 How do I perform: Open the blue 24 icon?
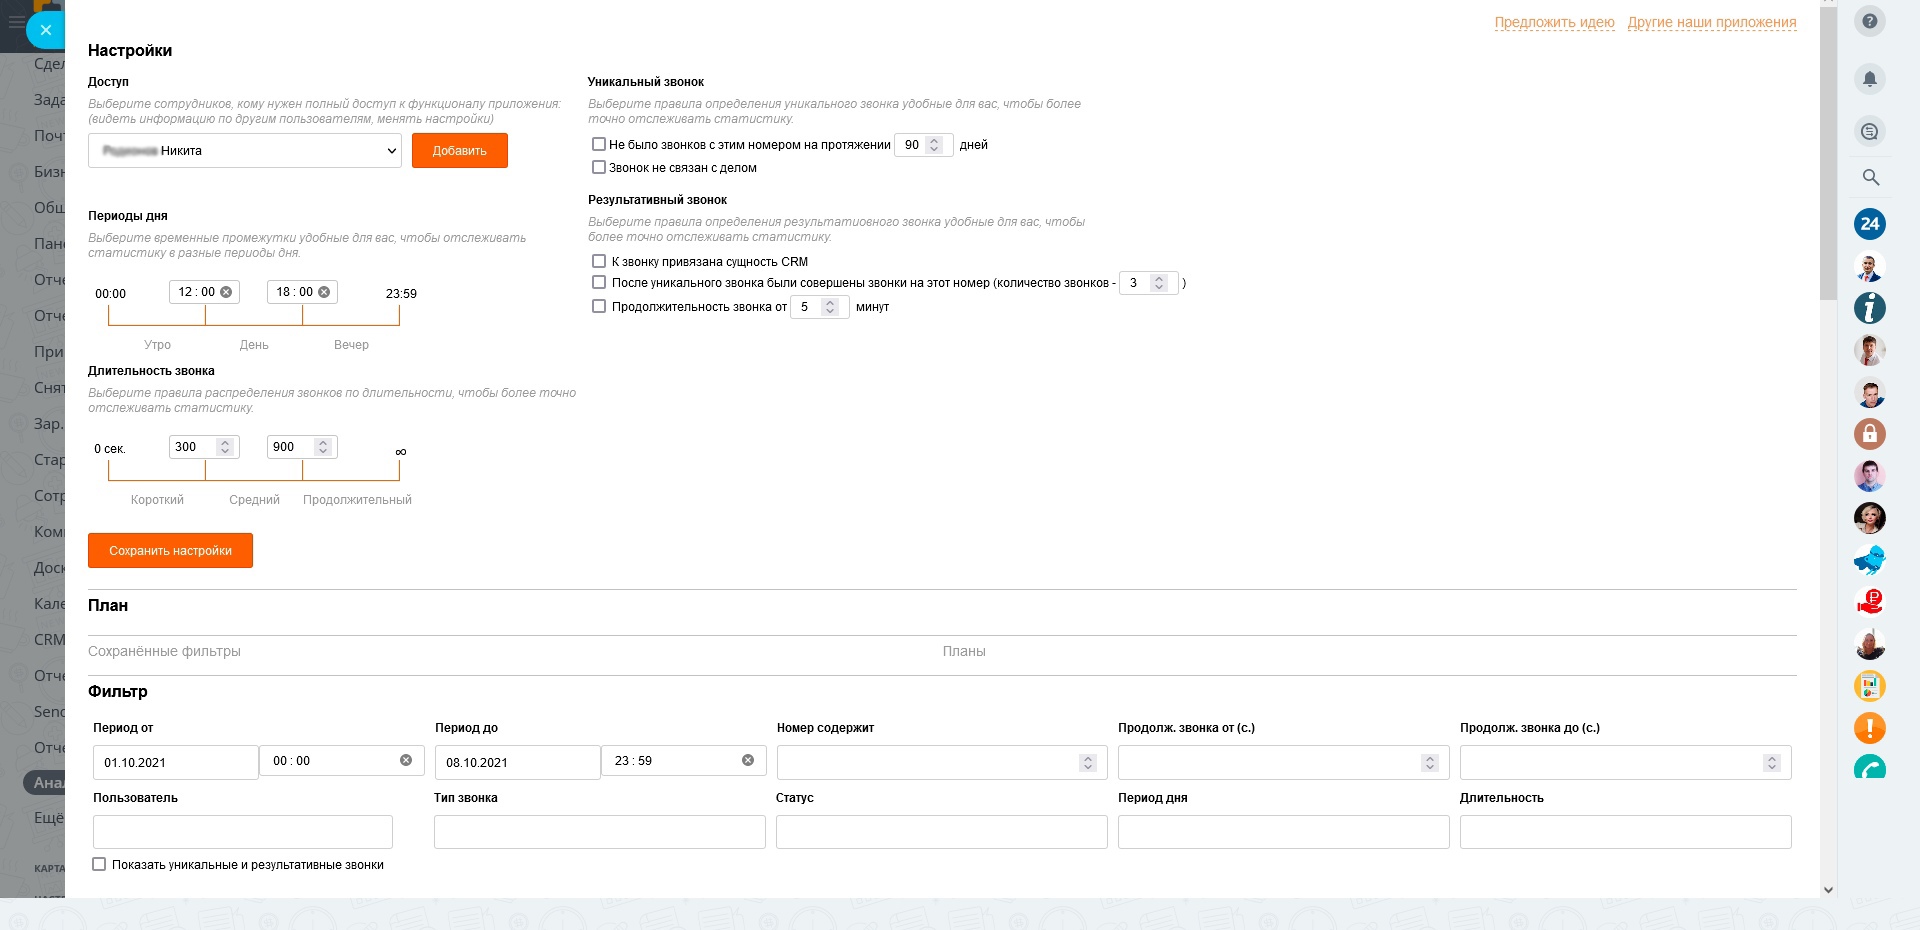[x=1870, y=224]
